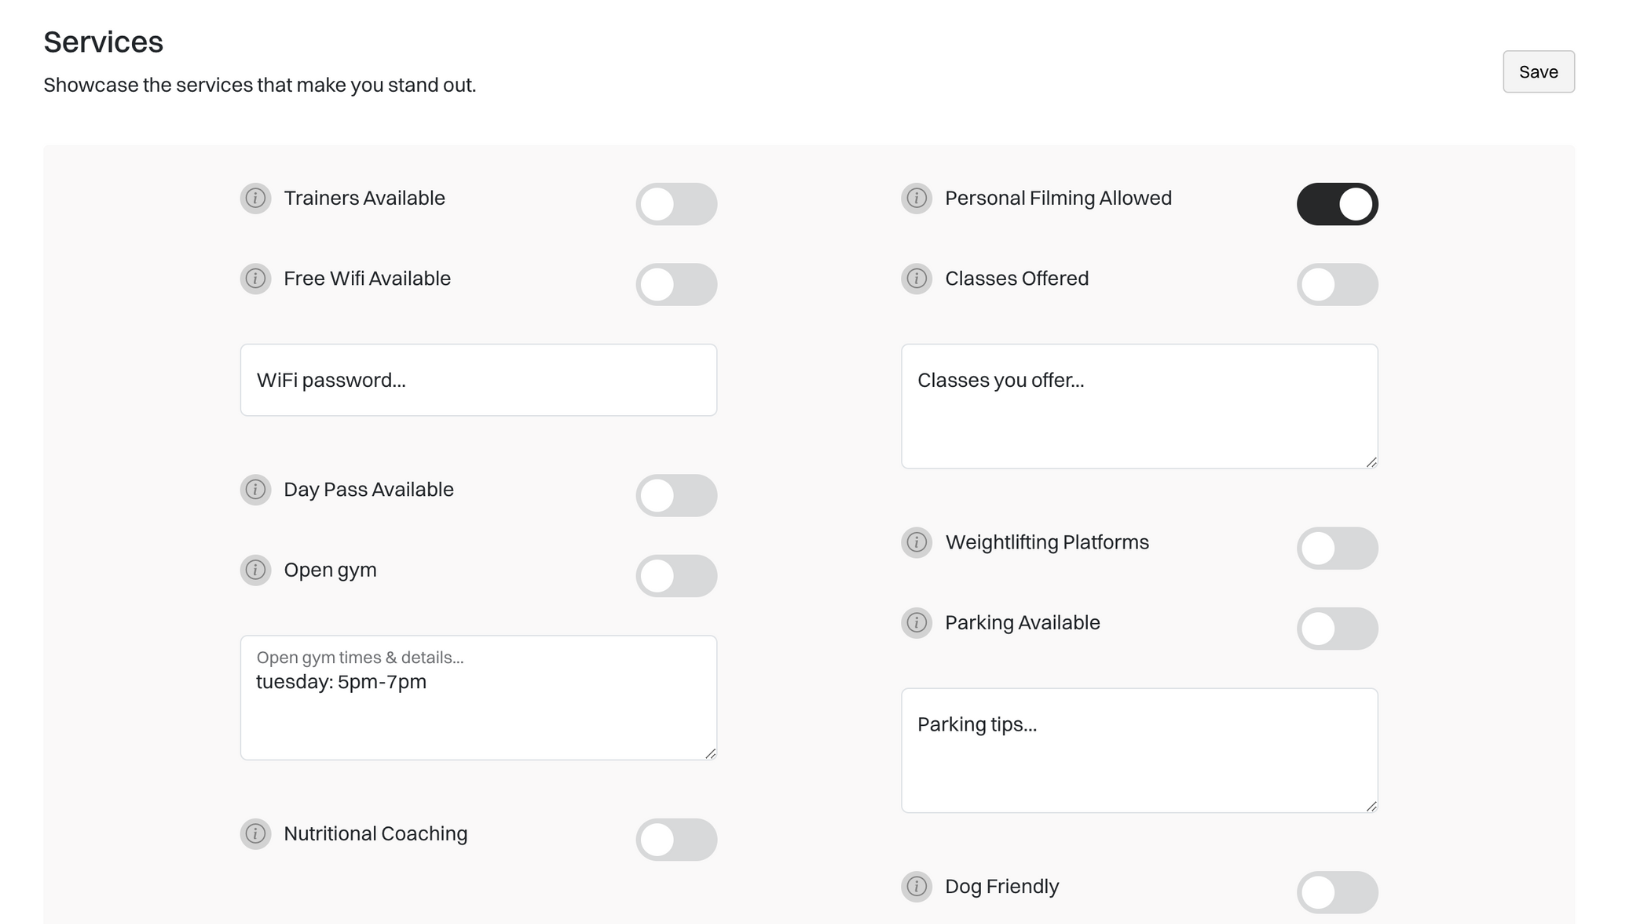Disable the Personal Filming Allowed switch

tap(1338, 204)
